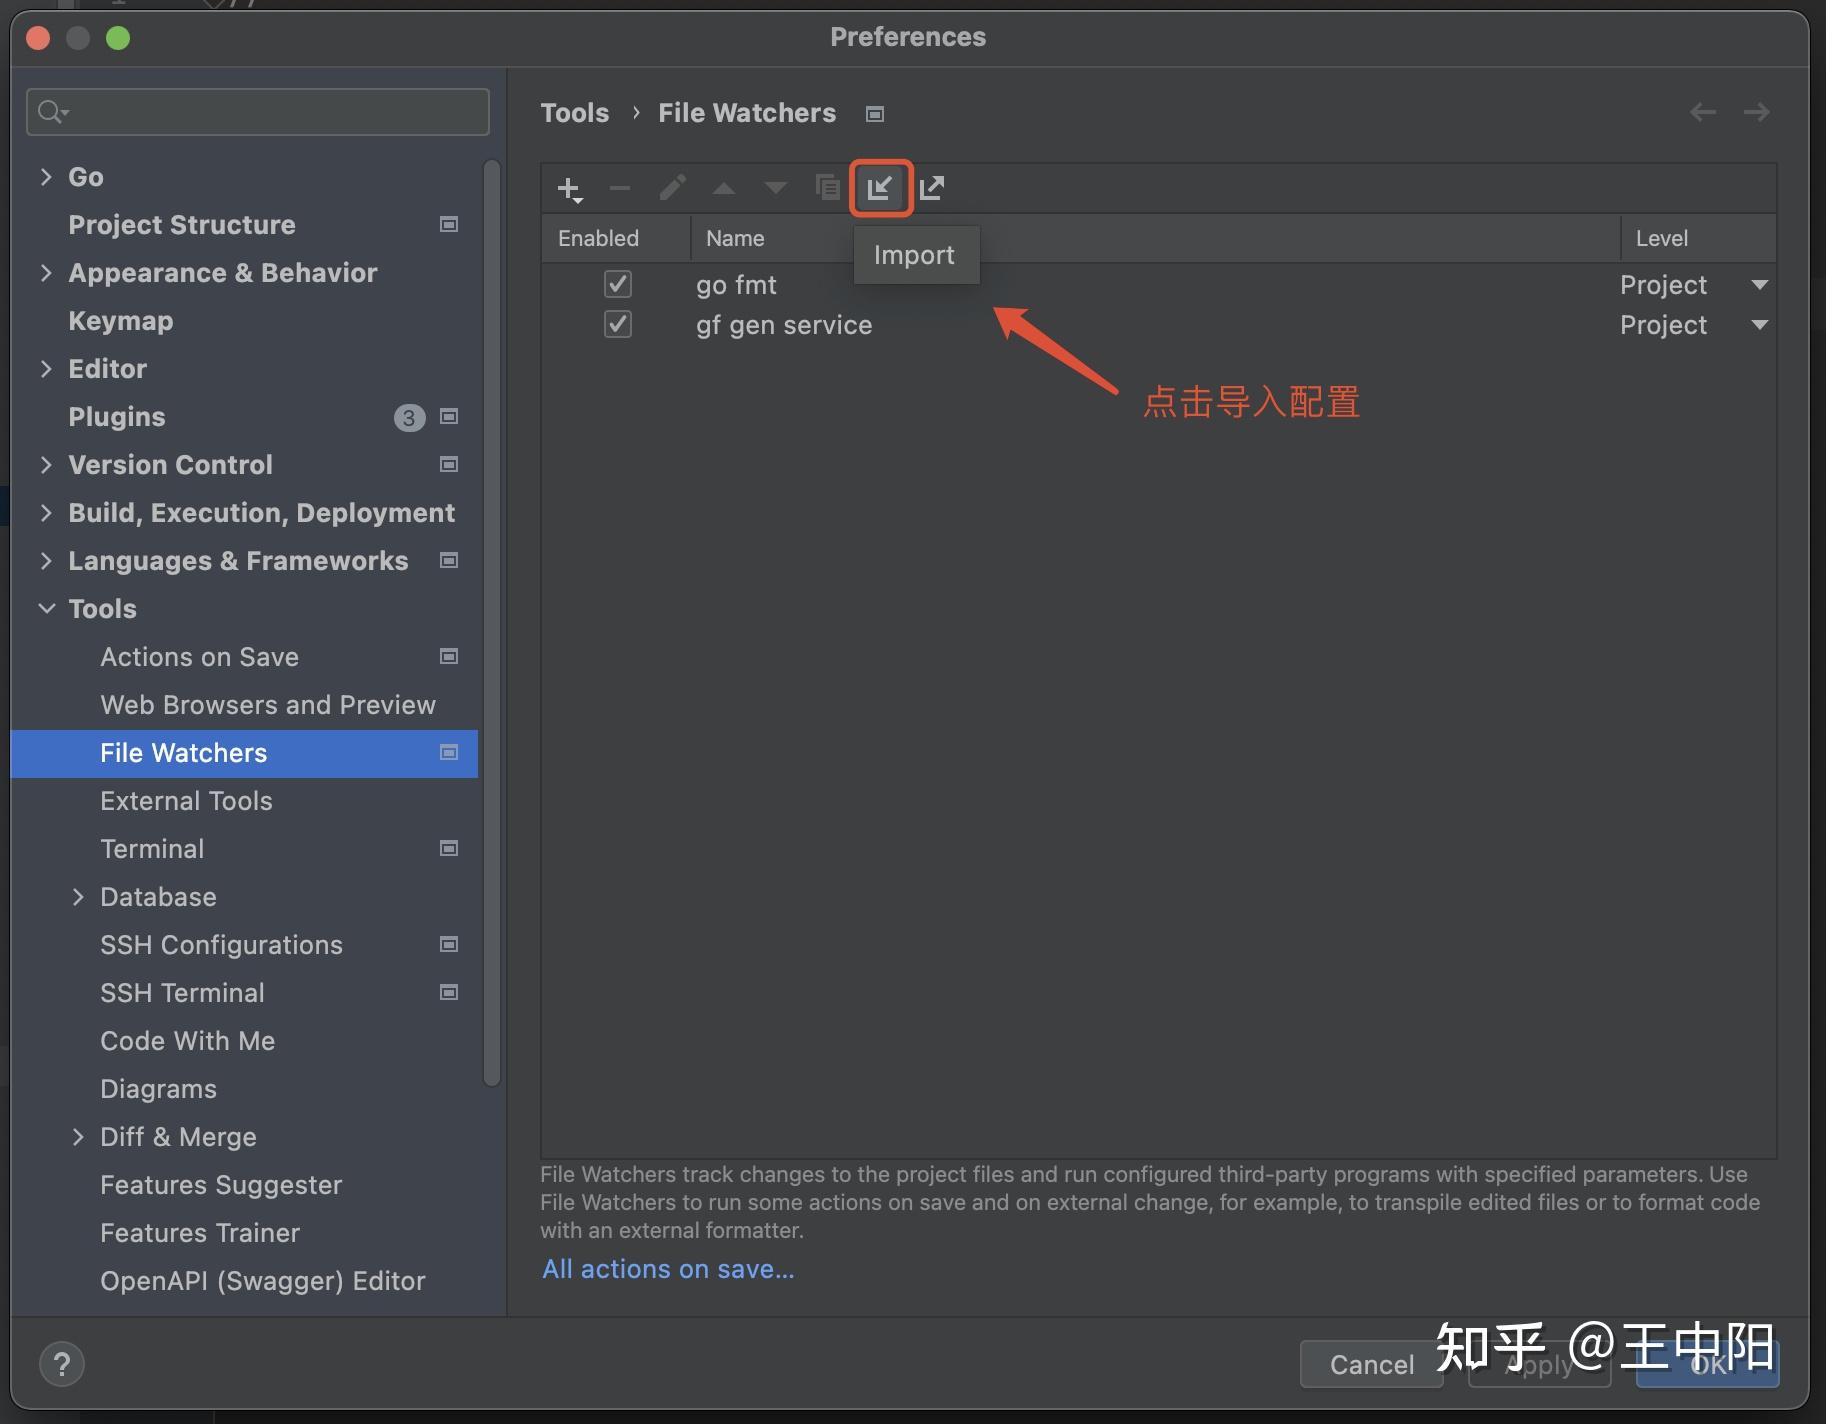Disable the gf gen service watcher
This screenshot has height=1424, width=1826.
coord(618,324)
